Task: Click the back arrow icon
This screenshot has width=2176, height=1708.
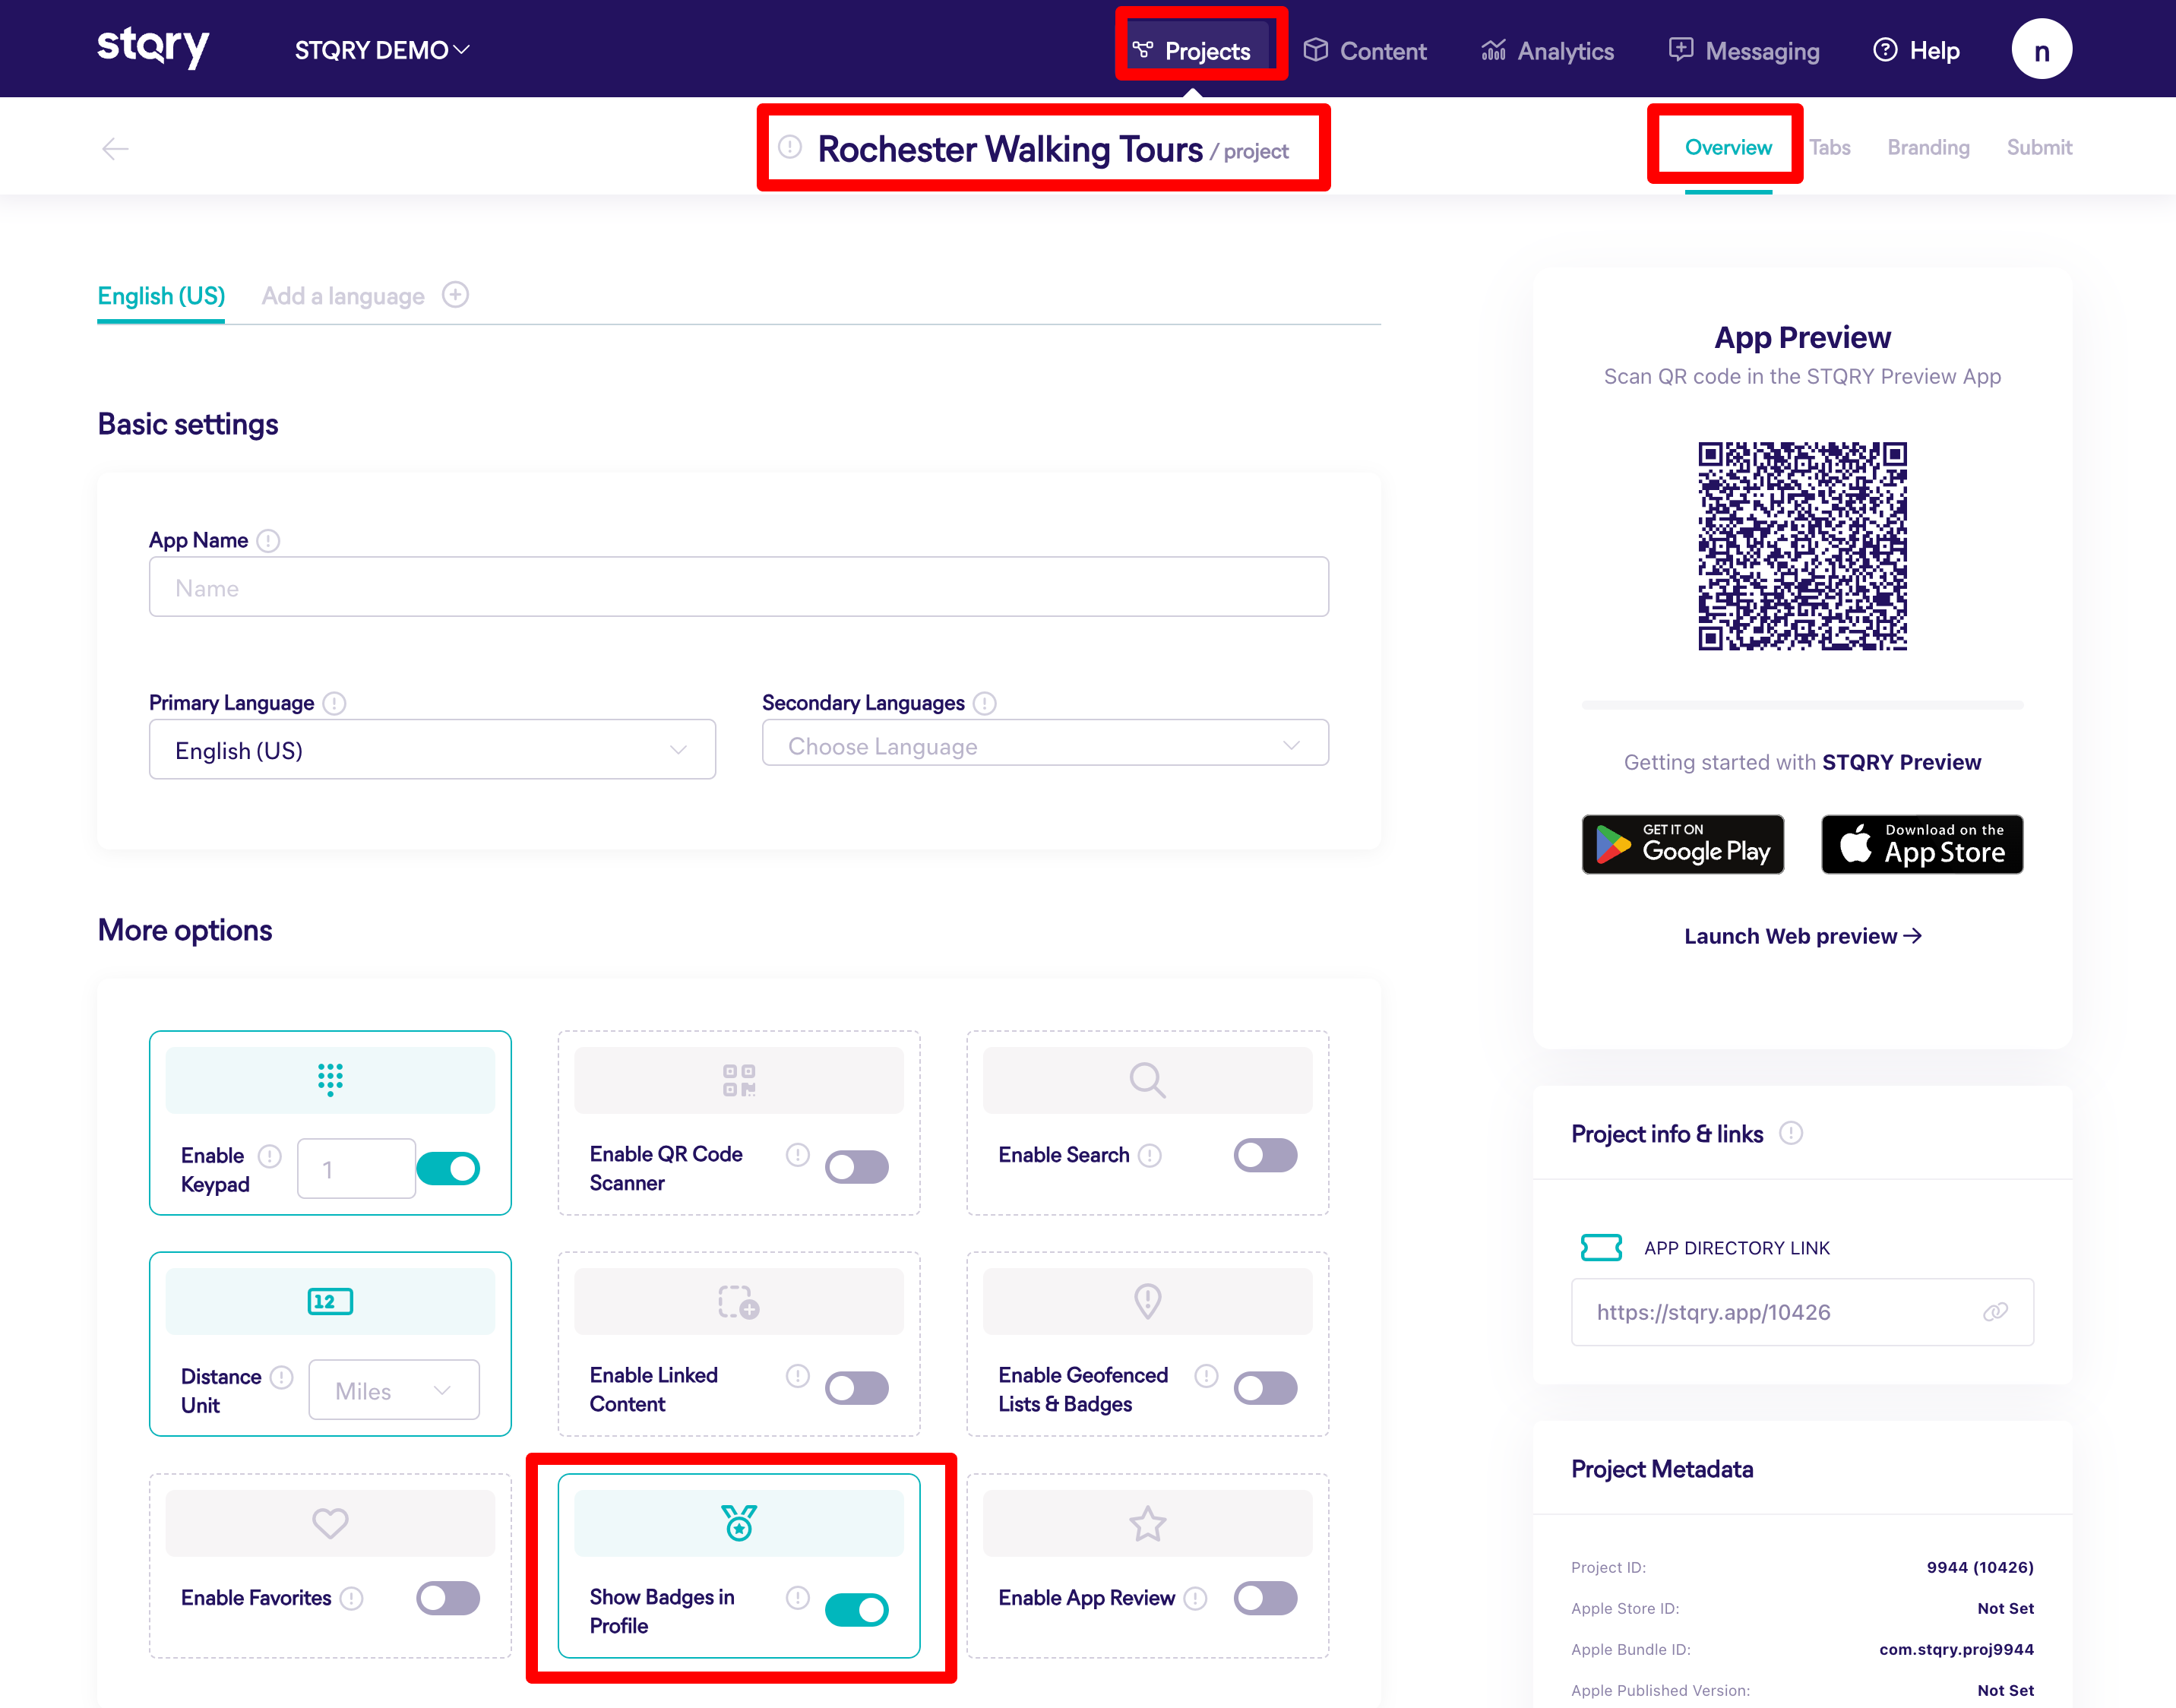Action: pos(115,149)
